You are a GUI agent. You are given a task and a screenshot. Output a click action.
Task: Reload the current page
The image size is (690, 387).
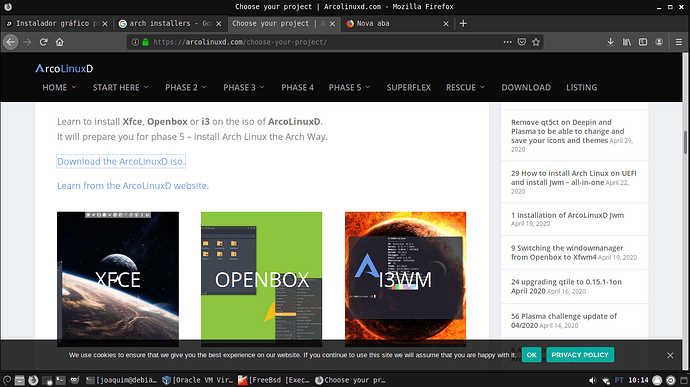coord(43,42)
